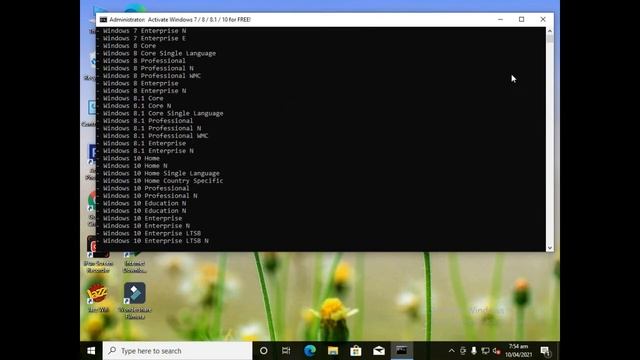This screenshot has height=360, width=640.
Task: Click the scrollbar down arrow in console
Action: point(550,248)
